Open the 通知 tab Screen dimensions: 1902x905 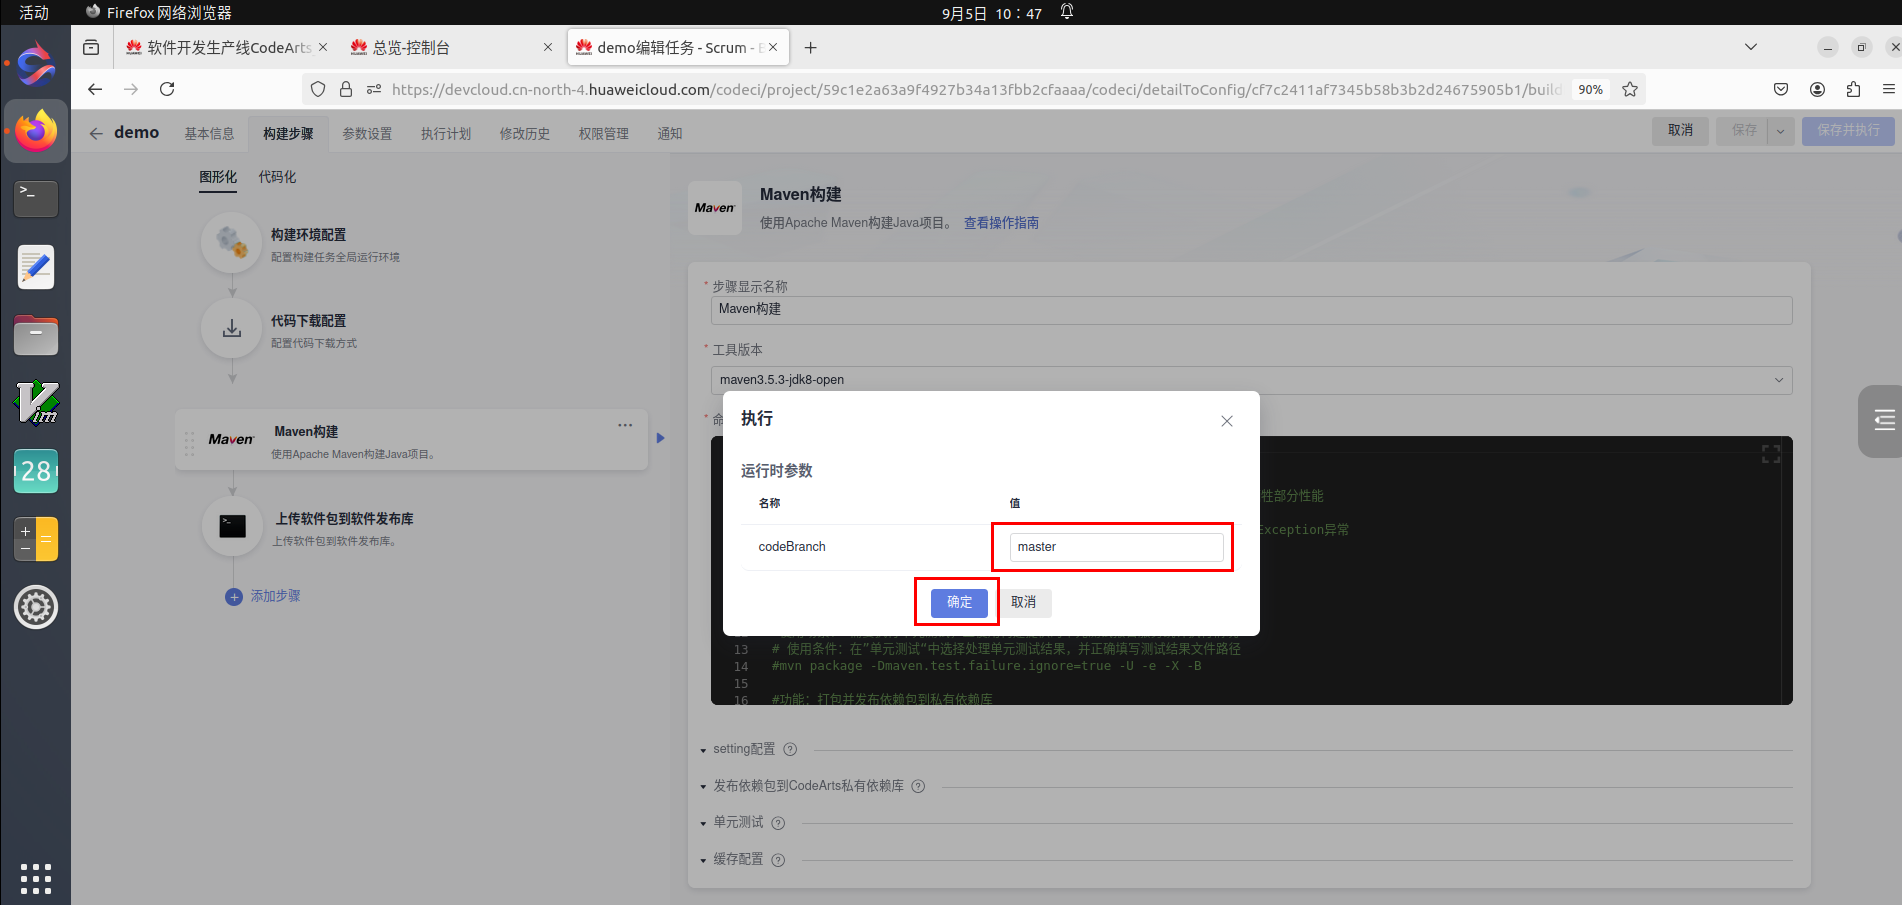(670, 133)
